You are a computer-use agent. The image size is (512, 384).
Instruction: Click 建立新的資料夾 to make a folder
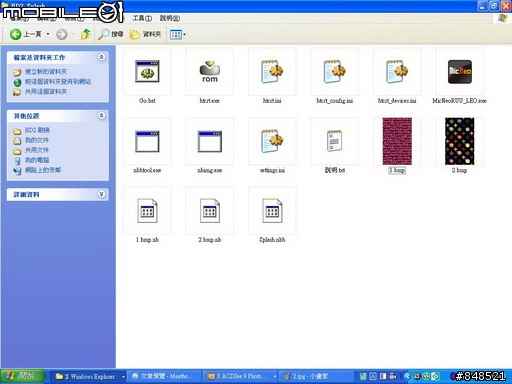[46, 72]
